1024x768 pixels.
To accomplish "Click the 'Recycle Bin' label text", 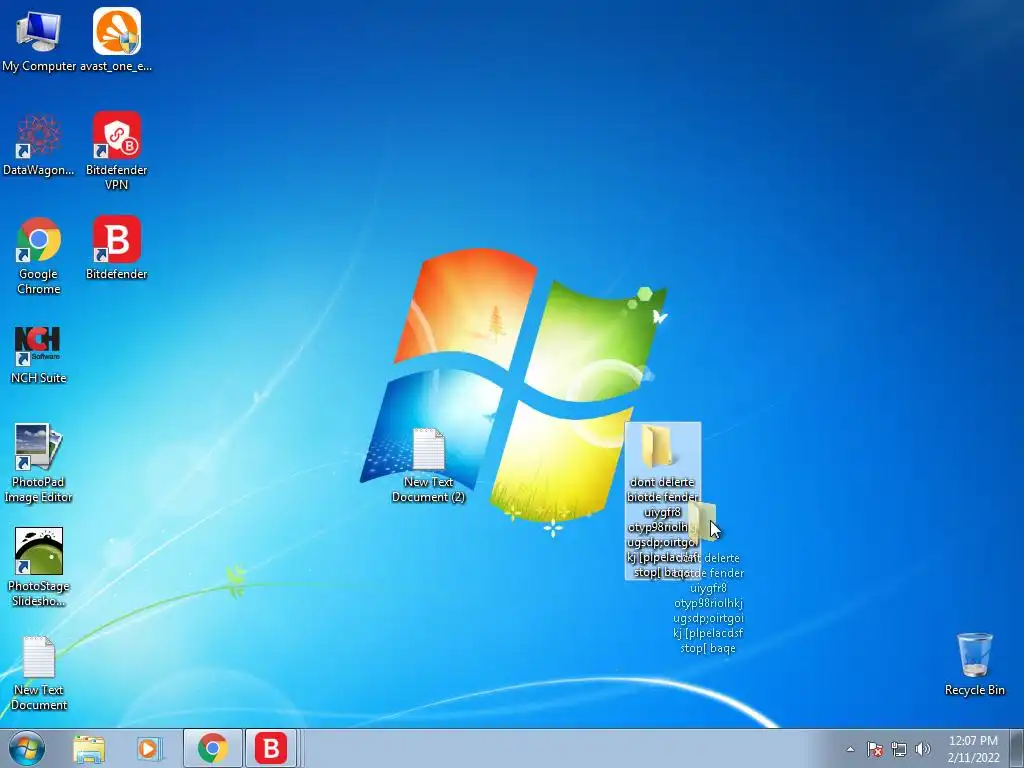I will (x=974, y=690).
